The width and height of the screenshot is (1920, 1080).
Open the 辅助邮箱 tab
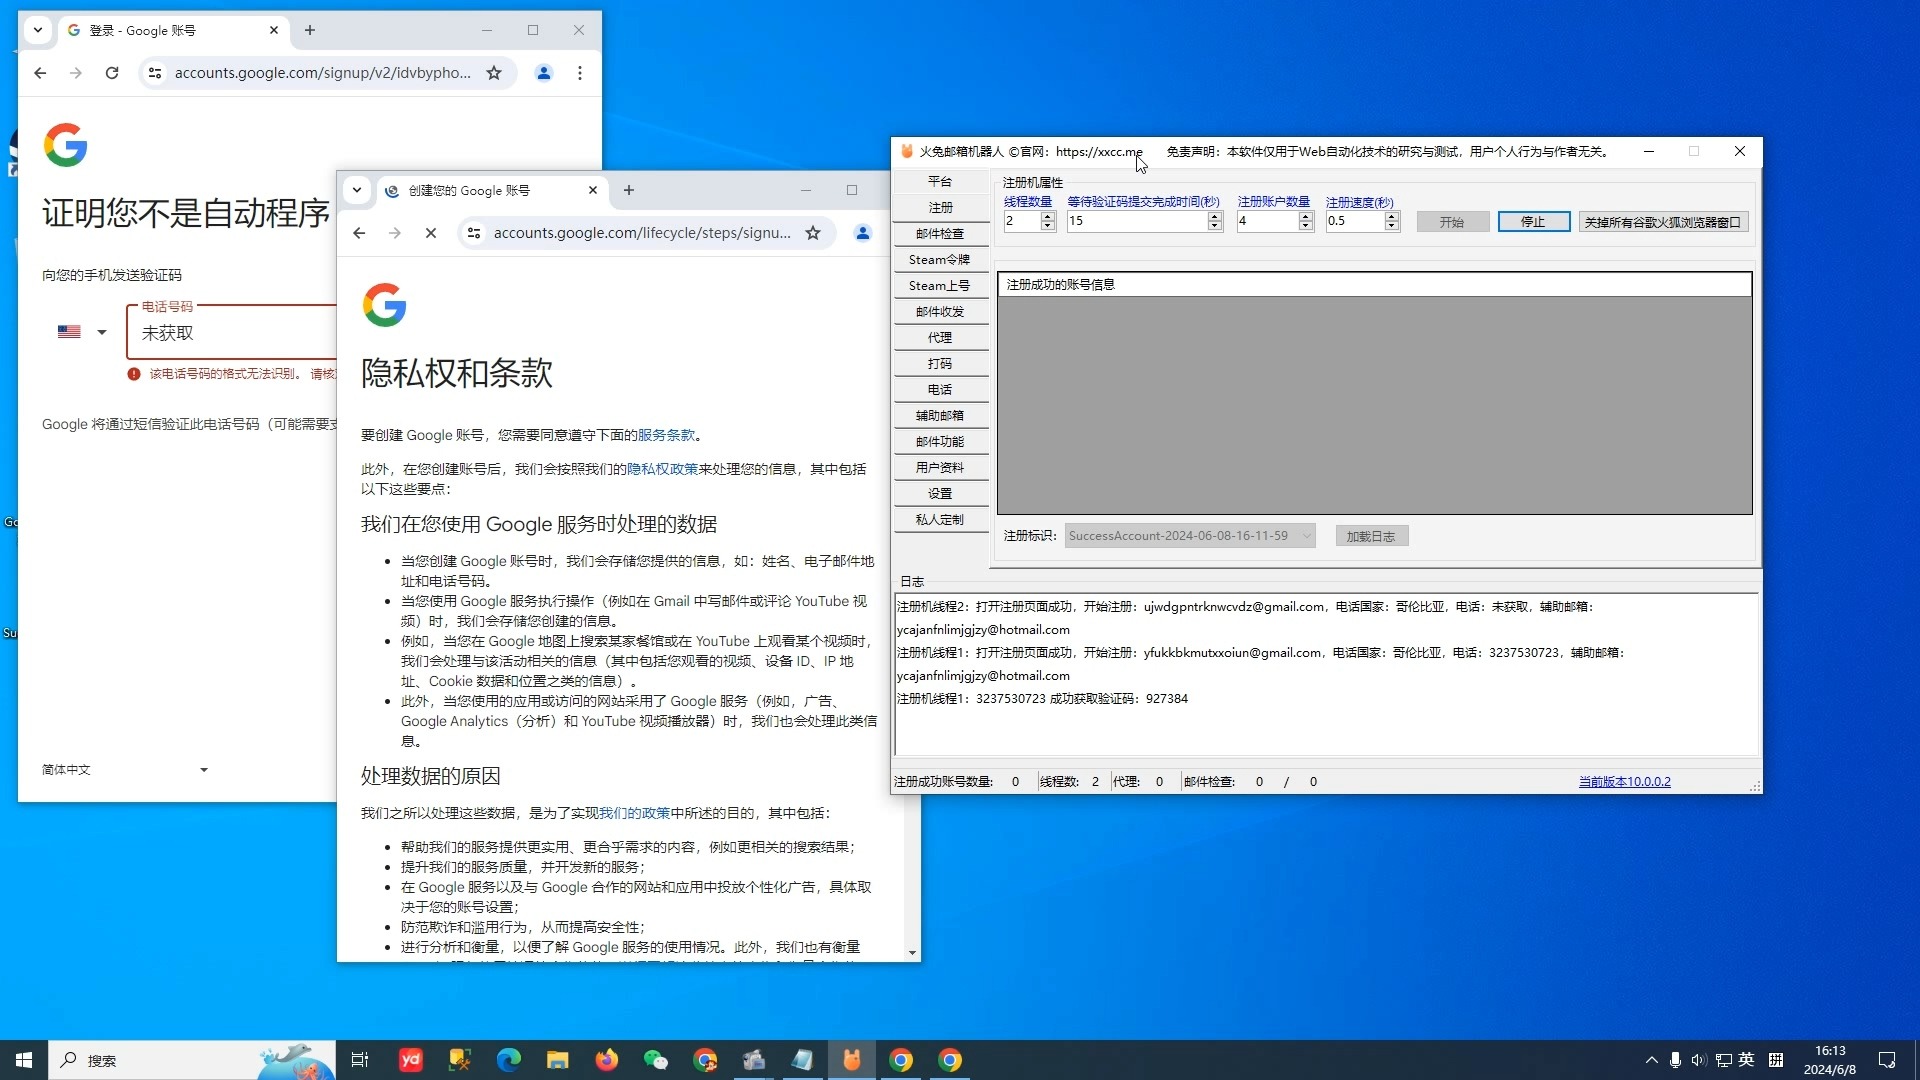pos(940,416)
